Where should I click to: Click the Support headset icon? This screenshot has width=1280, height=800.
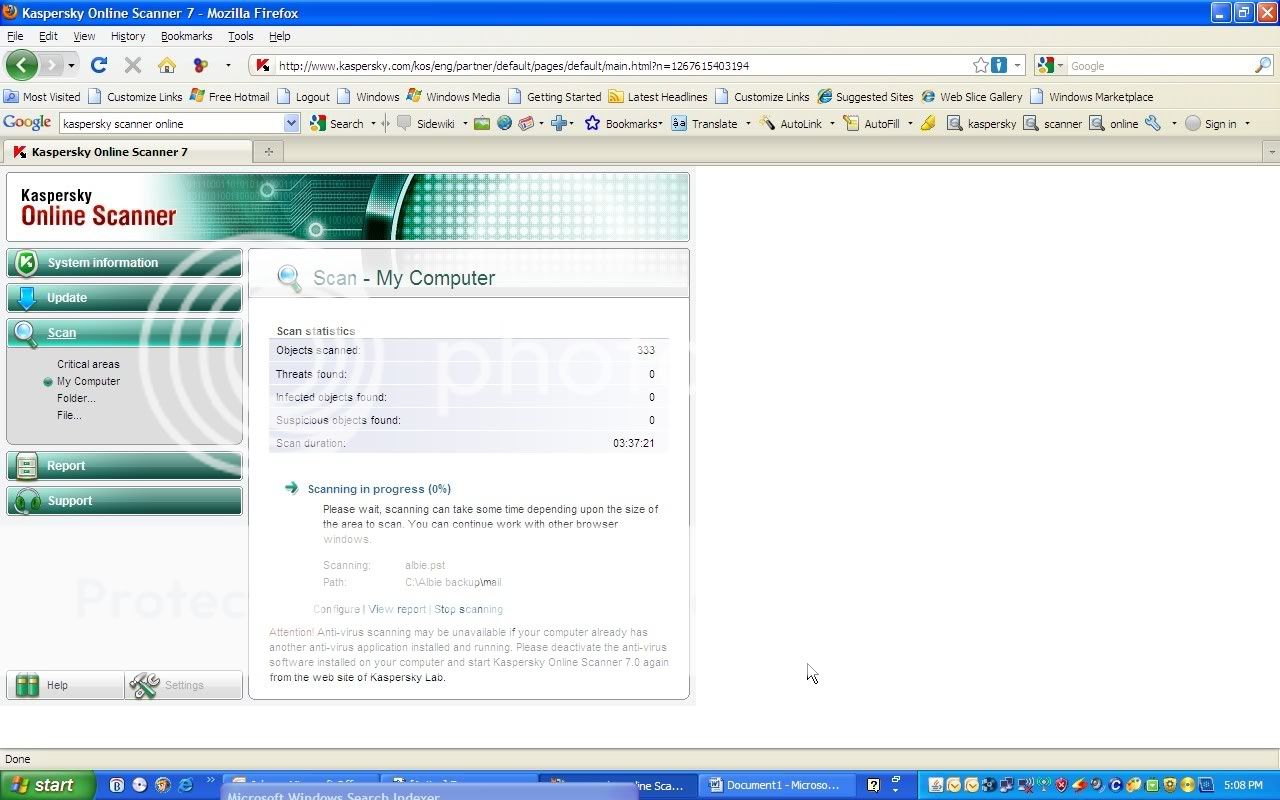pos(27,501)
